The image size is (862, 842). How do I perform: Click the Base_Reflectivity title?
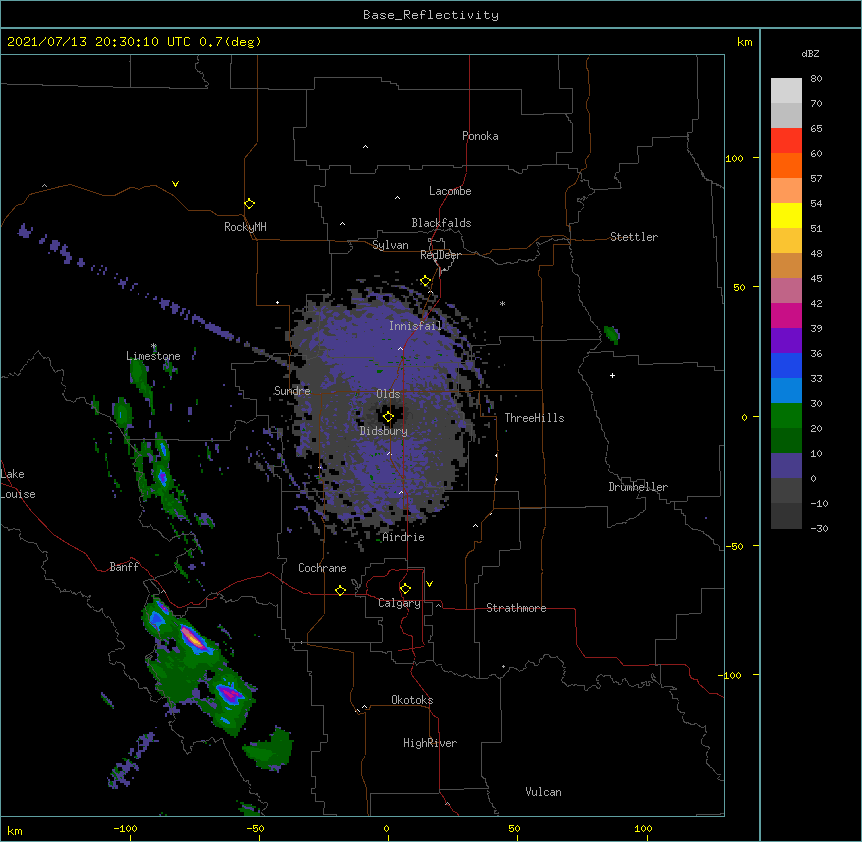point(431,15)
